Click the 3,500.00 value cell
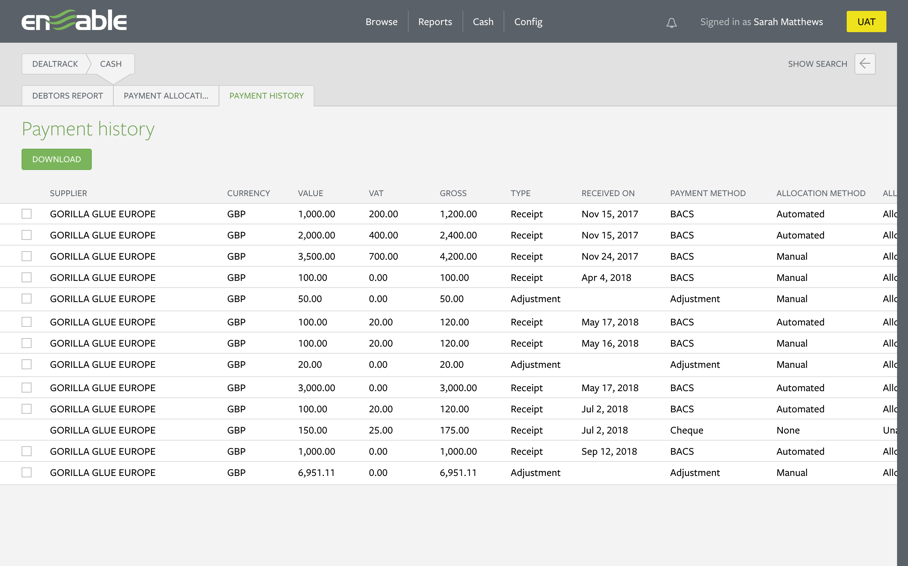908x566 pixels. [x=316, y=256]
